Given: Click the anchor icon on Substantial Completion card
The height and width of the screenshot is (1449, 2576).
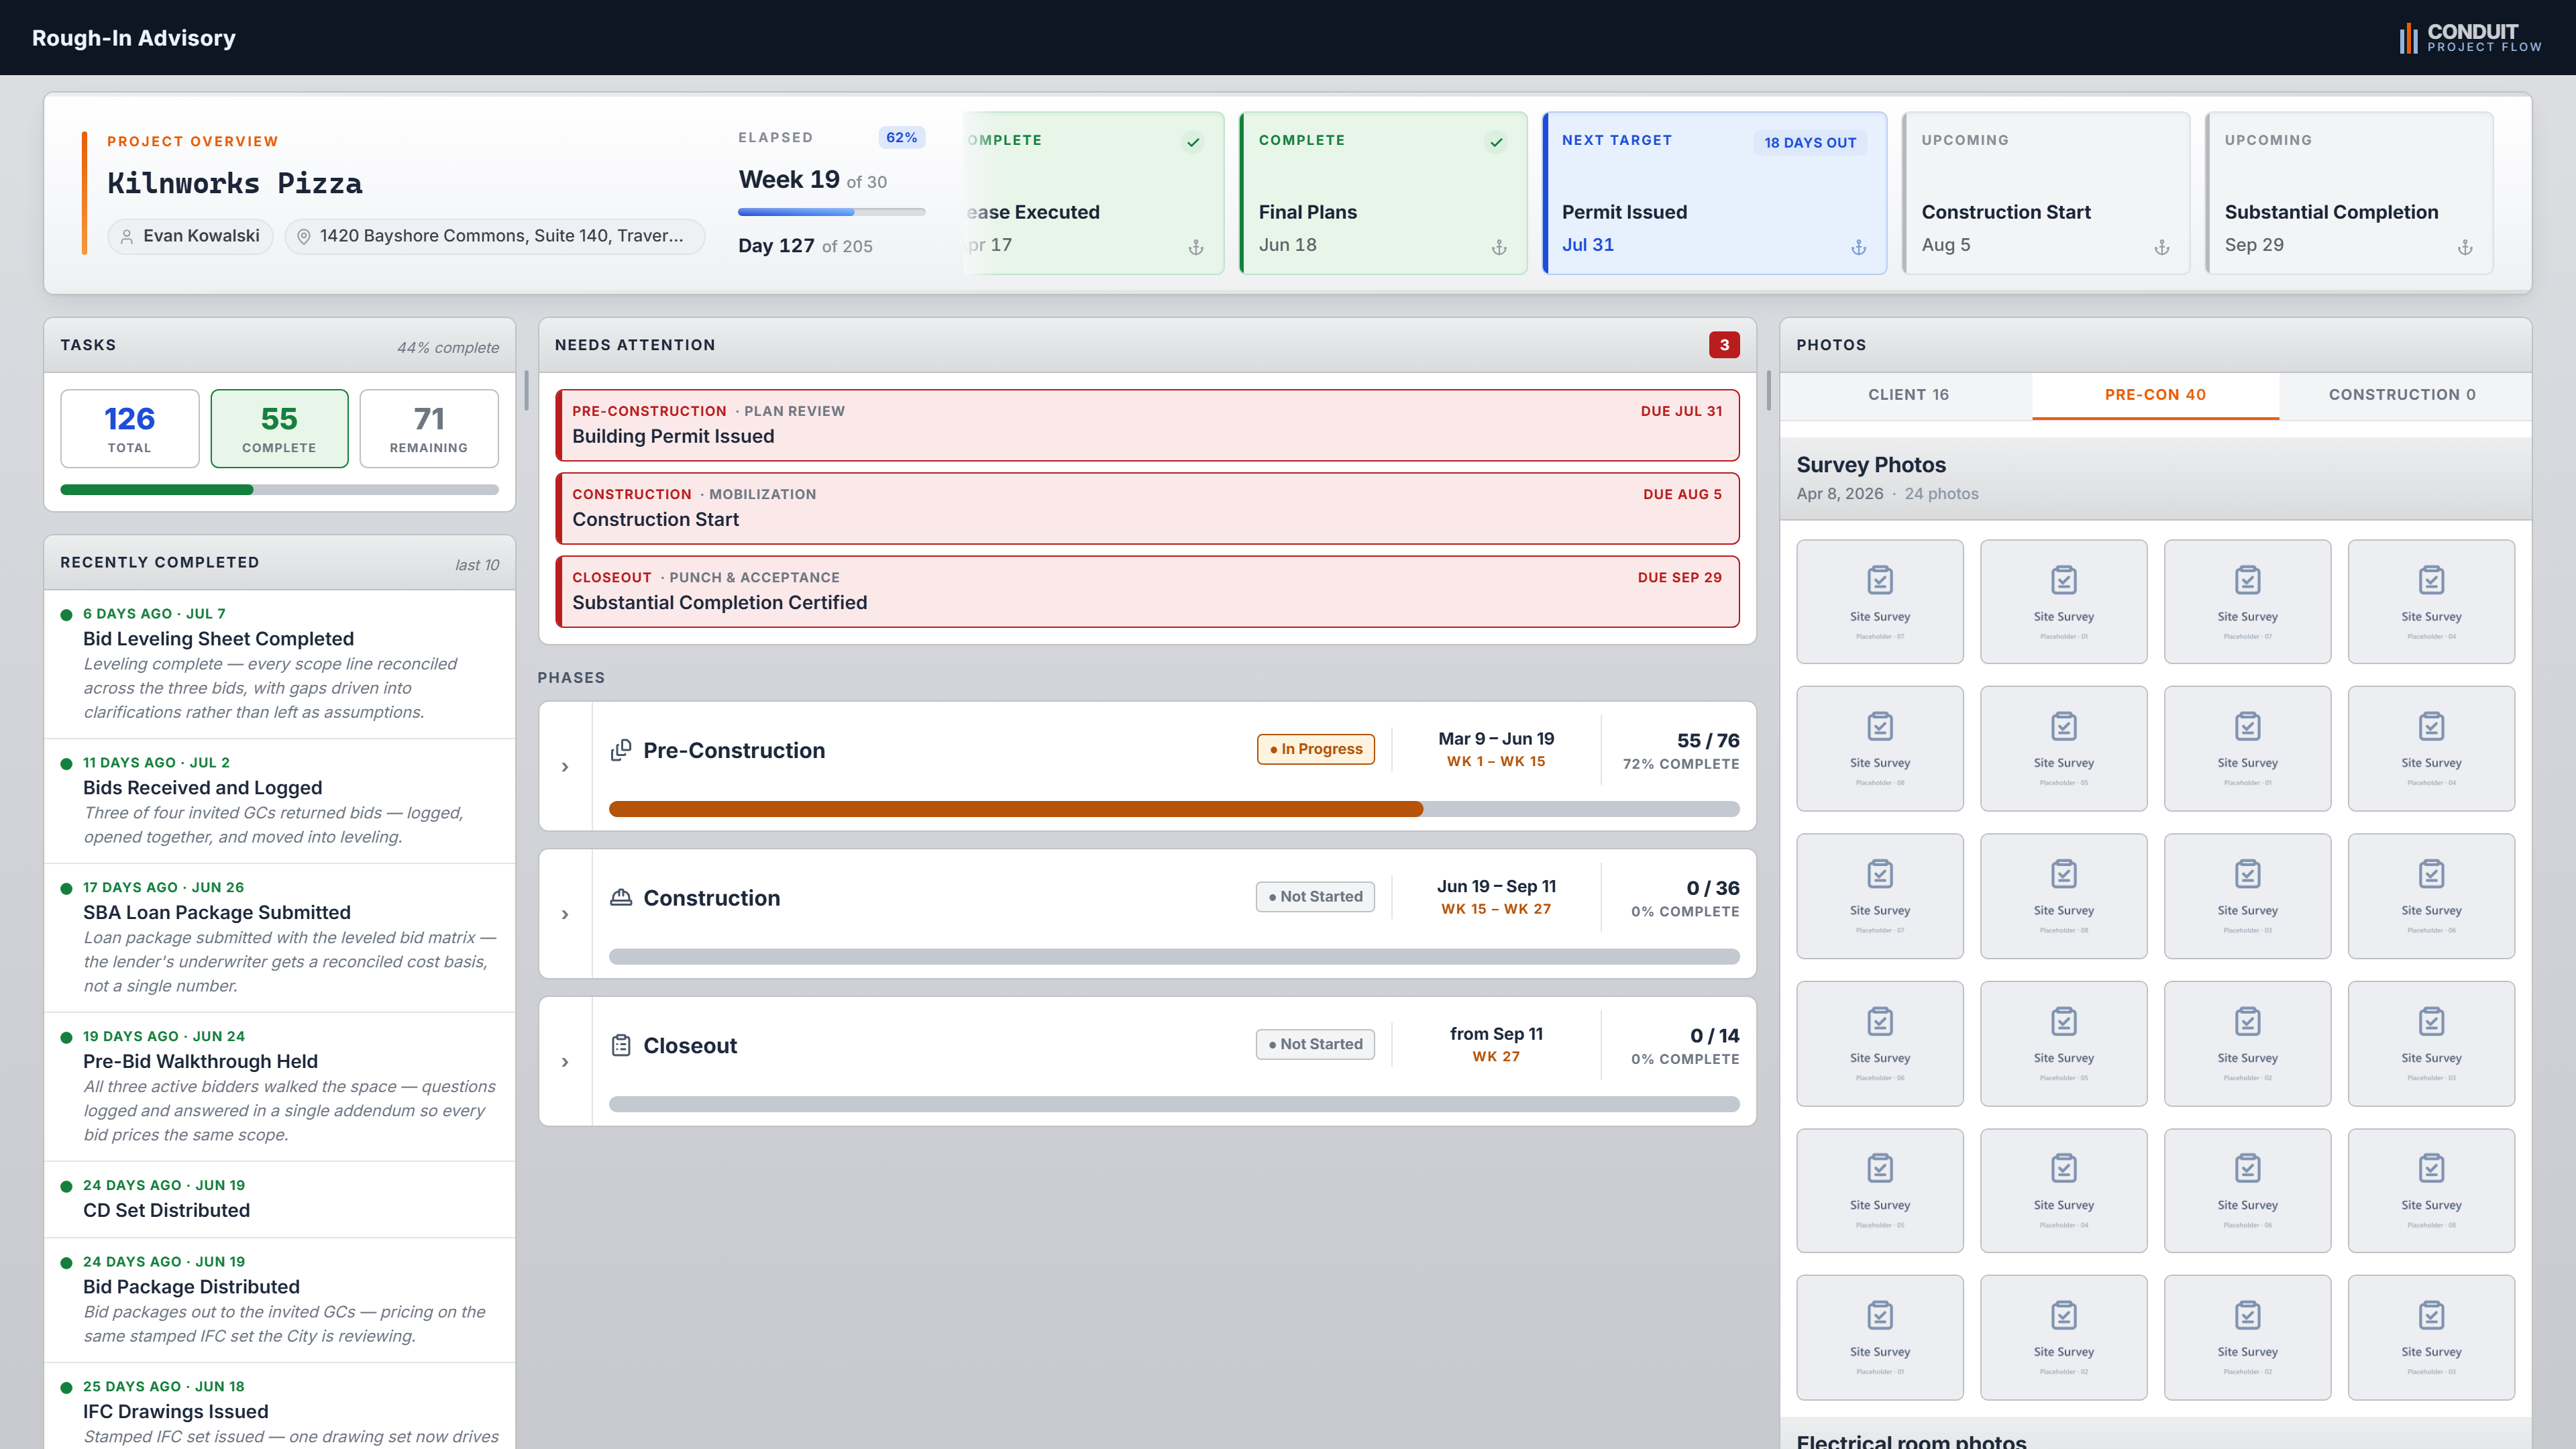Looking at the screenshot, I should tap(2465, 247).
